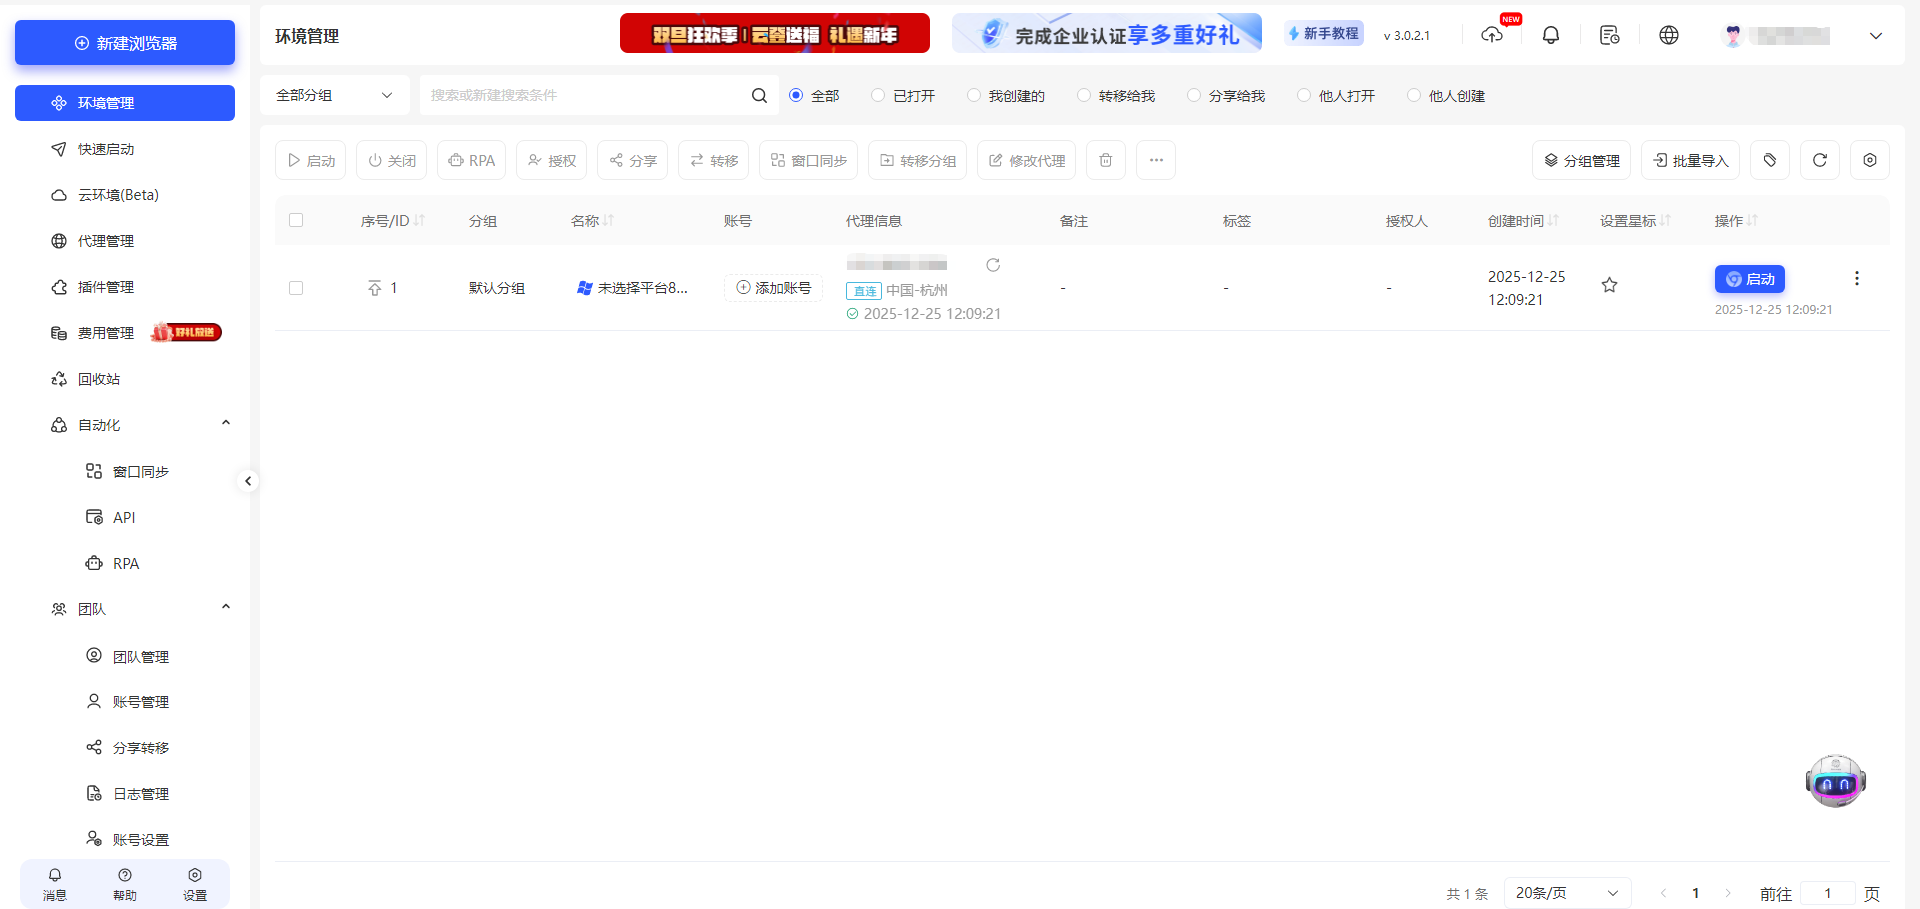Click the 批量导入 (batch import) button

click(1690, 160)
